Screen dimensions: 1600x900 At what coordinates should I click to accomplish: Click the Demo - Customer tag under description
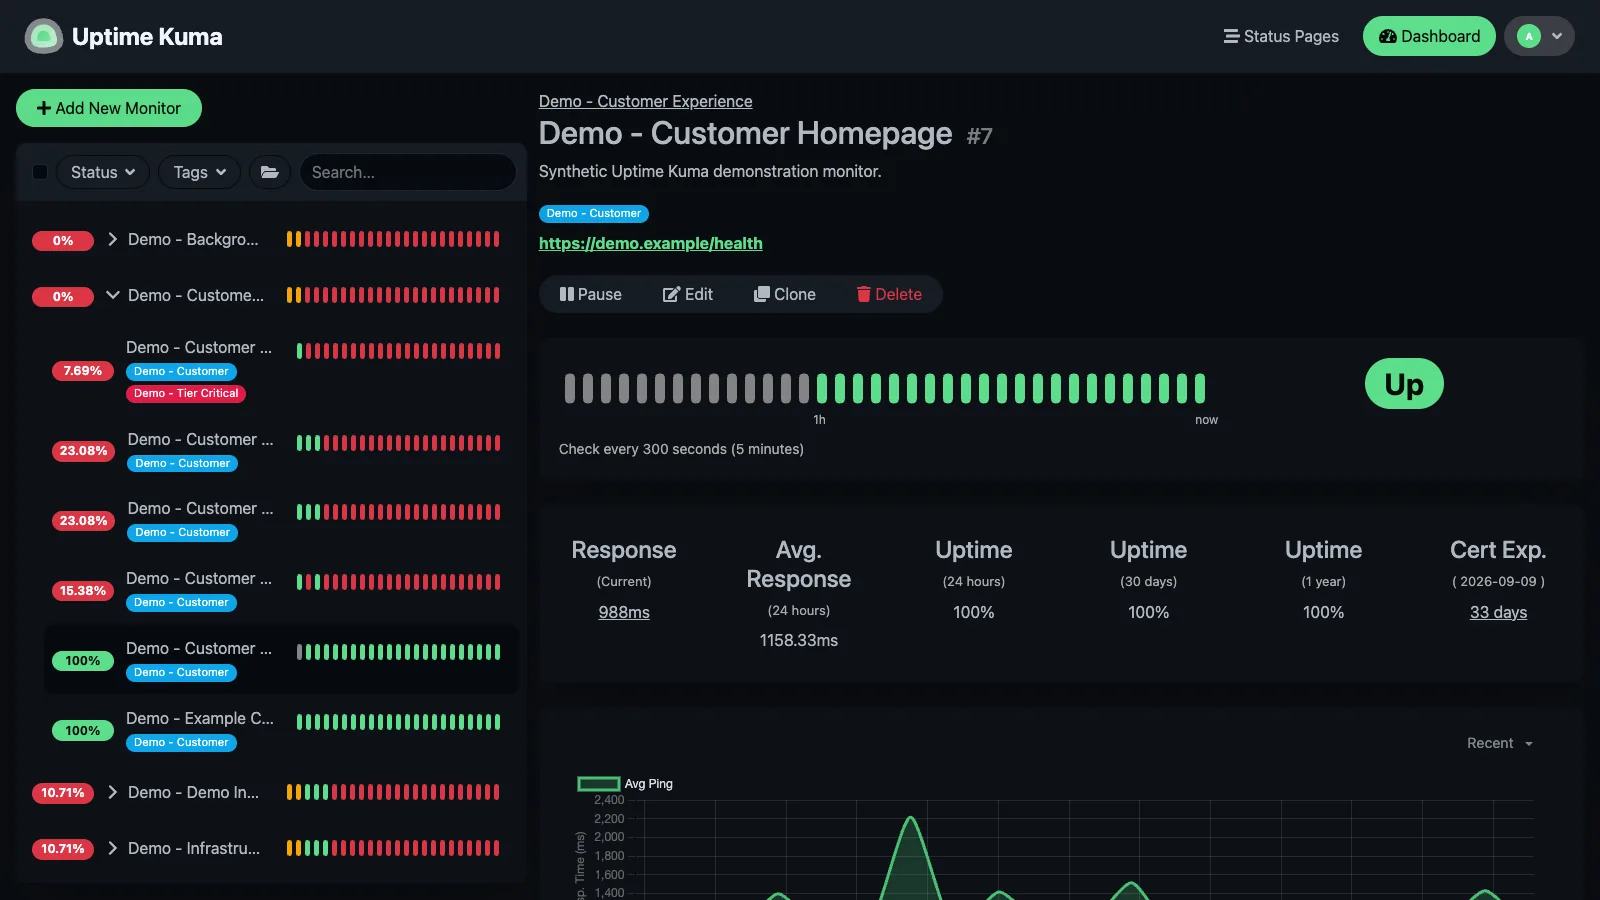[x=594, y=214]
